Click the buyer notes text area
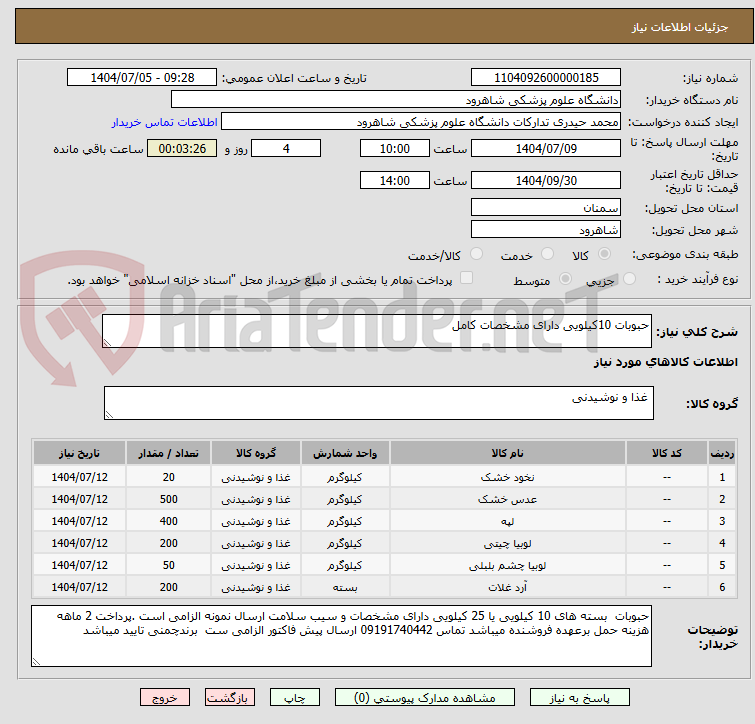Image resolution: width=755 pixels, height=724 pixels. coord(341,635)
